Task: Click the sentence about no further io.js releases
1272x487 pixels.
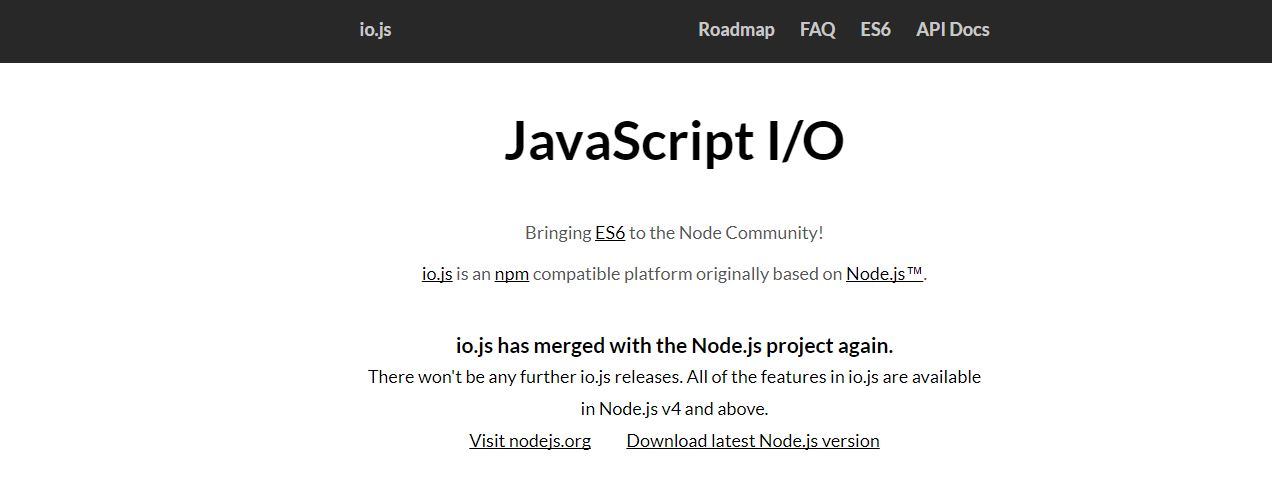Action: coord(525,377)
